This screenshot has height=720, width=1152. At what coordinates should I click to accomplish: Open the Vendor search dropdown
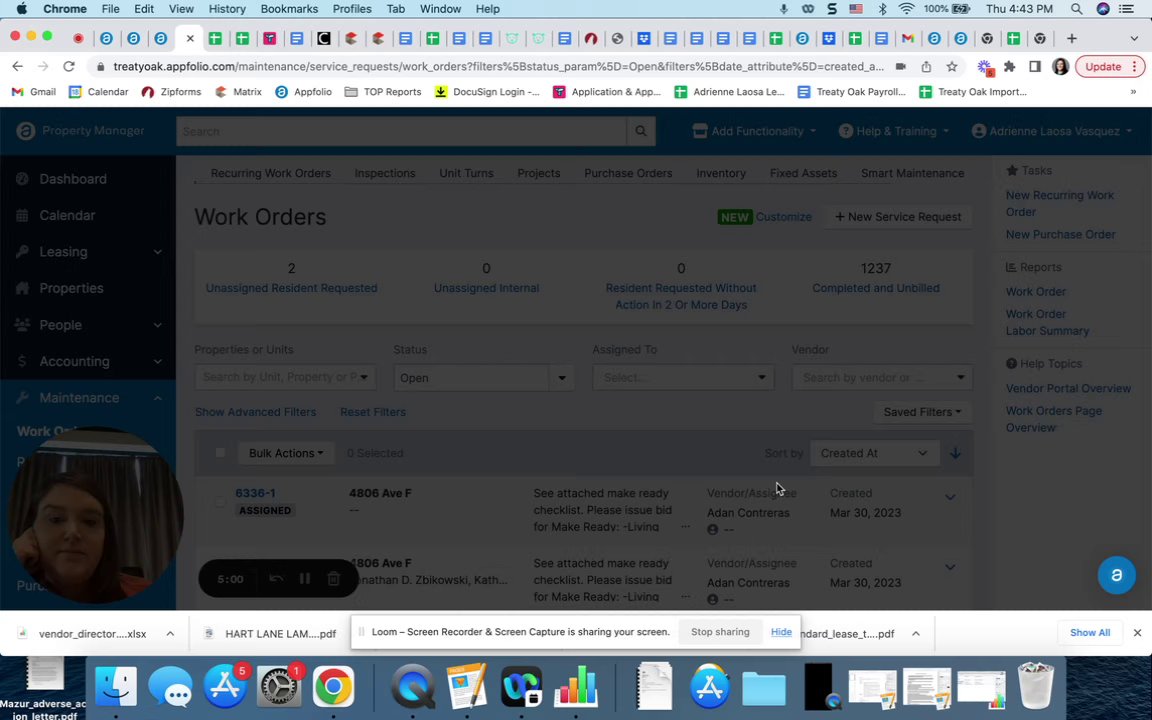tap(882, 378)
